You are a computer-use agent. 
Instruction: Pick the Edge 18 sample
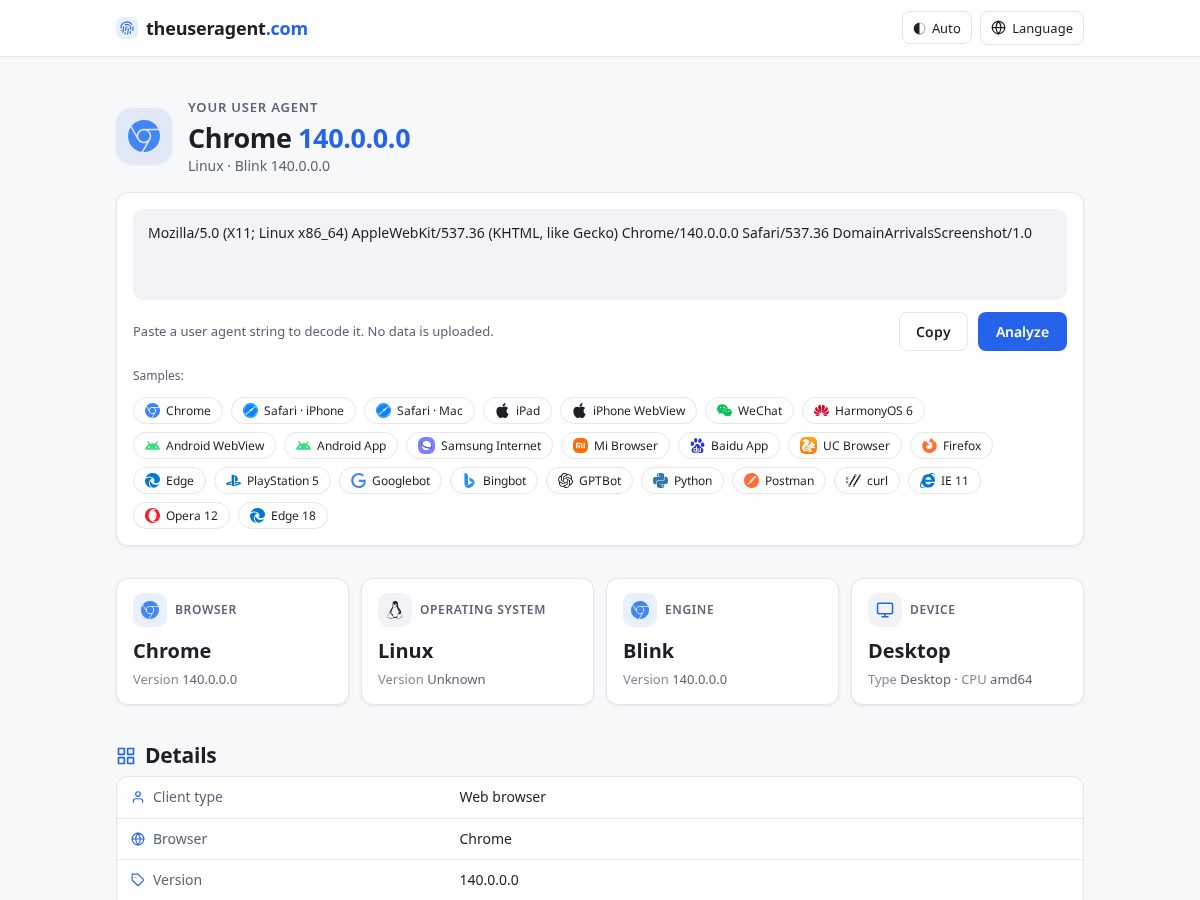point(282,516)
